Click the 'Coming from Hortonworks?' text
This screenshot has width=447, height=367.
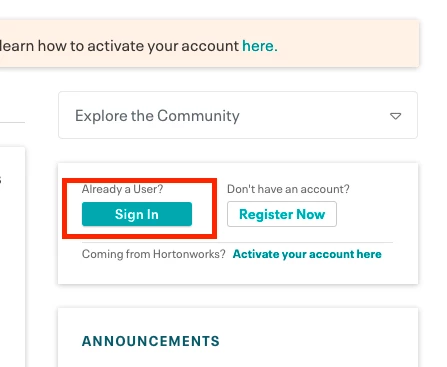[x=154, y=254]
